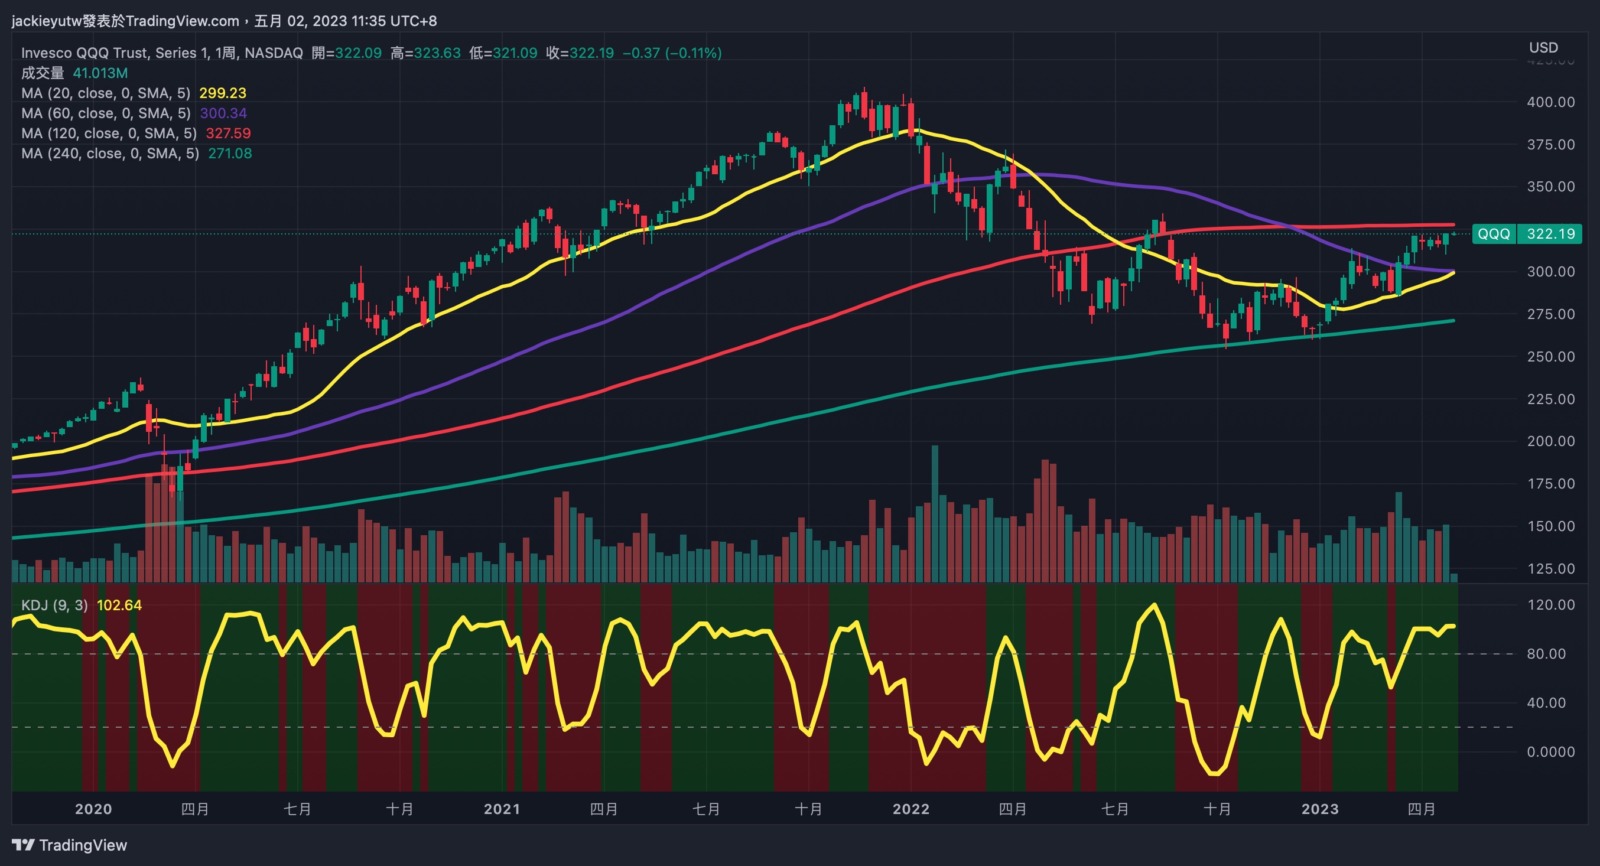This screenshot has width=1600, height=866.
Task: Click the 2023 label on time axis
Action: click(1319, 809)
